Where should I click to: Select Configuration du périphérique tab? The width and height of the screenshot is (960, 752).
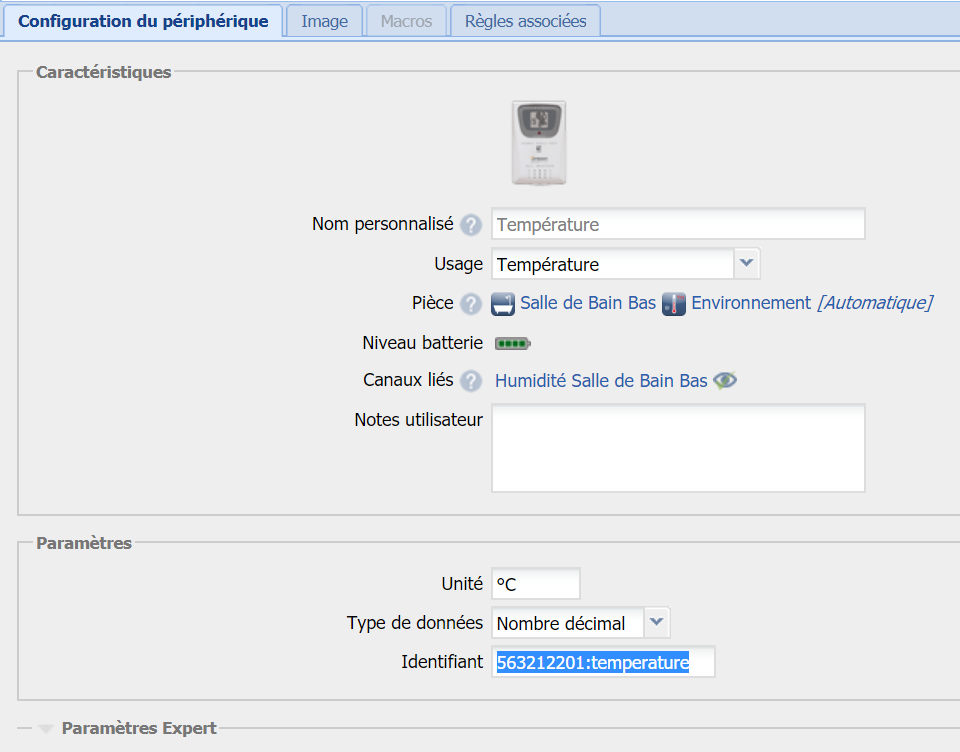click(143, 21)
